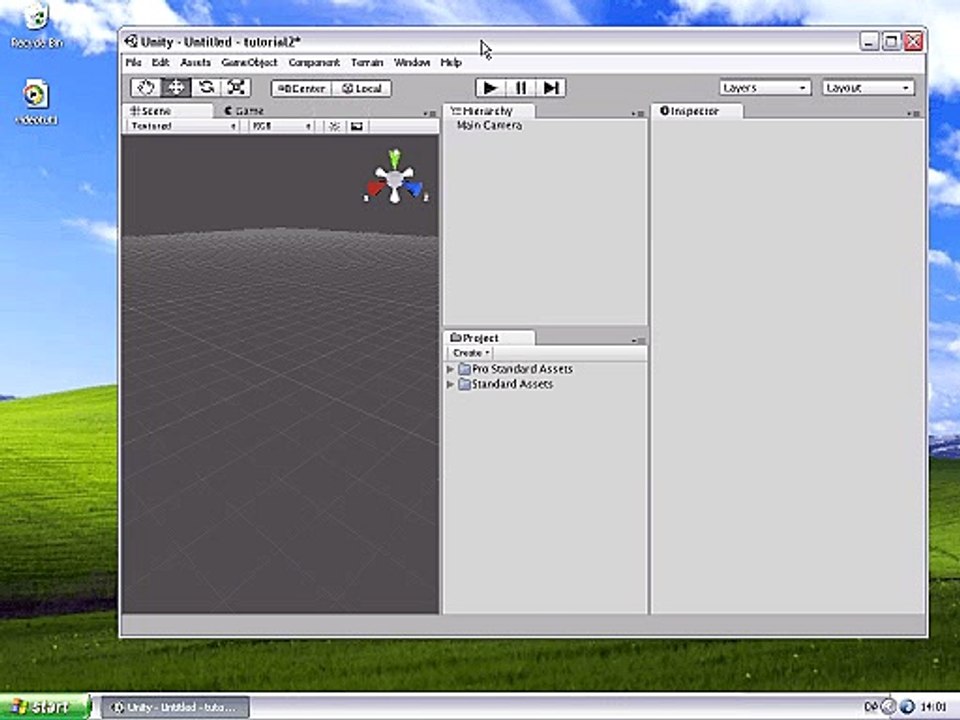Open the Inspector panel options menu
Screen dimensions: 960x720
(x=913, y=113)
